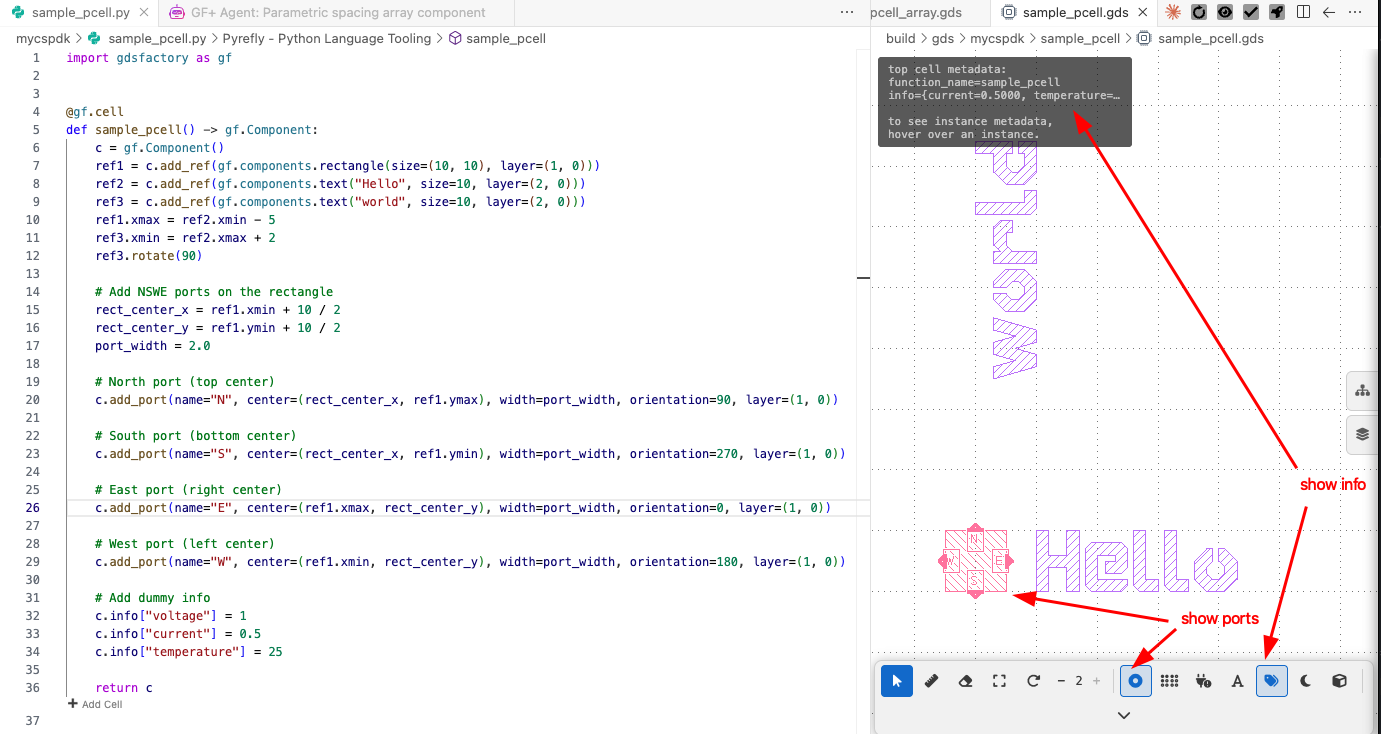1381x734 pixels.
Task: Open the hierarchy tree side panel
Action: pyautogui.click(x=1362, y=391)
